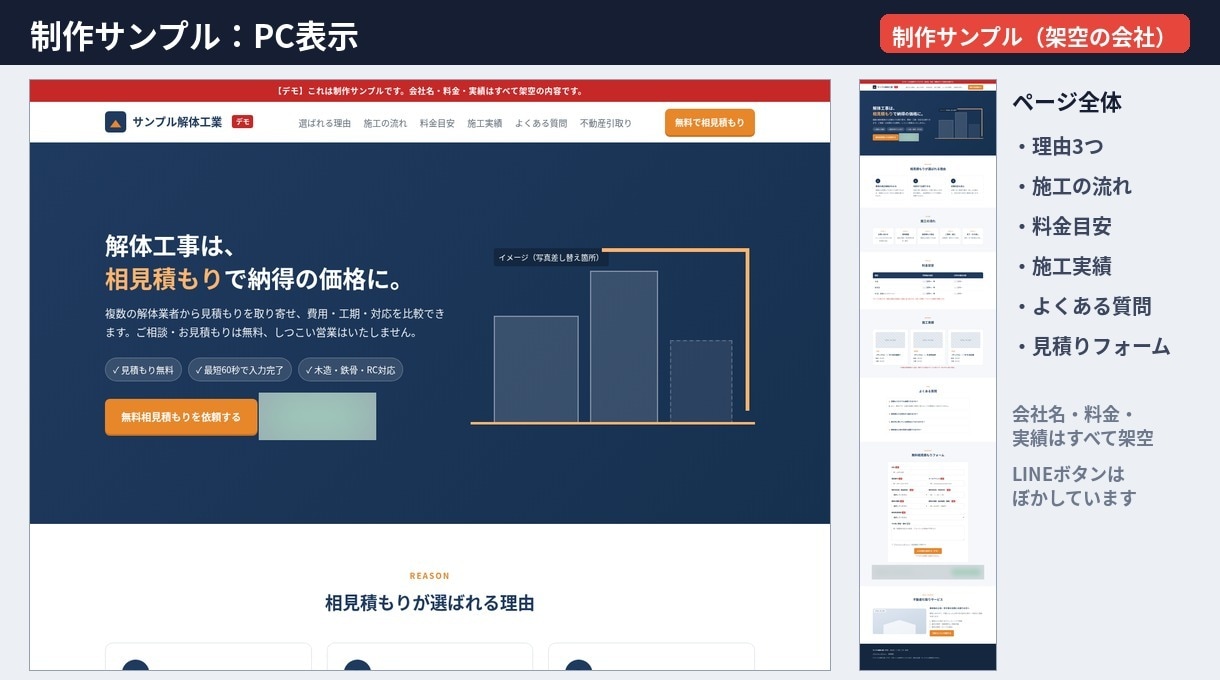The width and height of the screenshot is (1220, 680).
Task: Click the 見積もり無料 tag
Action: point(143,370)
